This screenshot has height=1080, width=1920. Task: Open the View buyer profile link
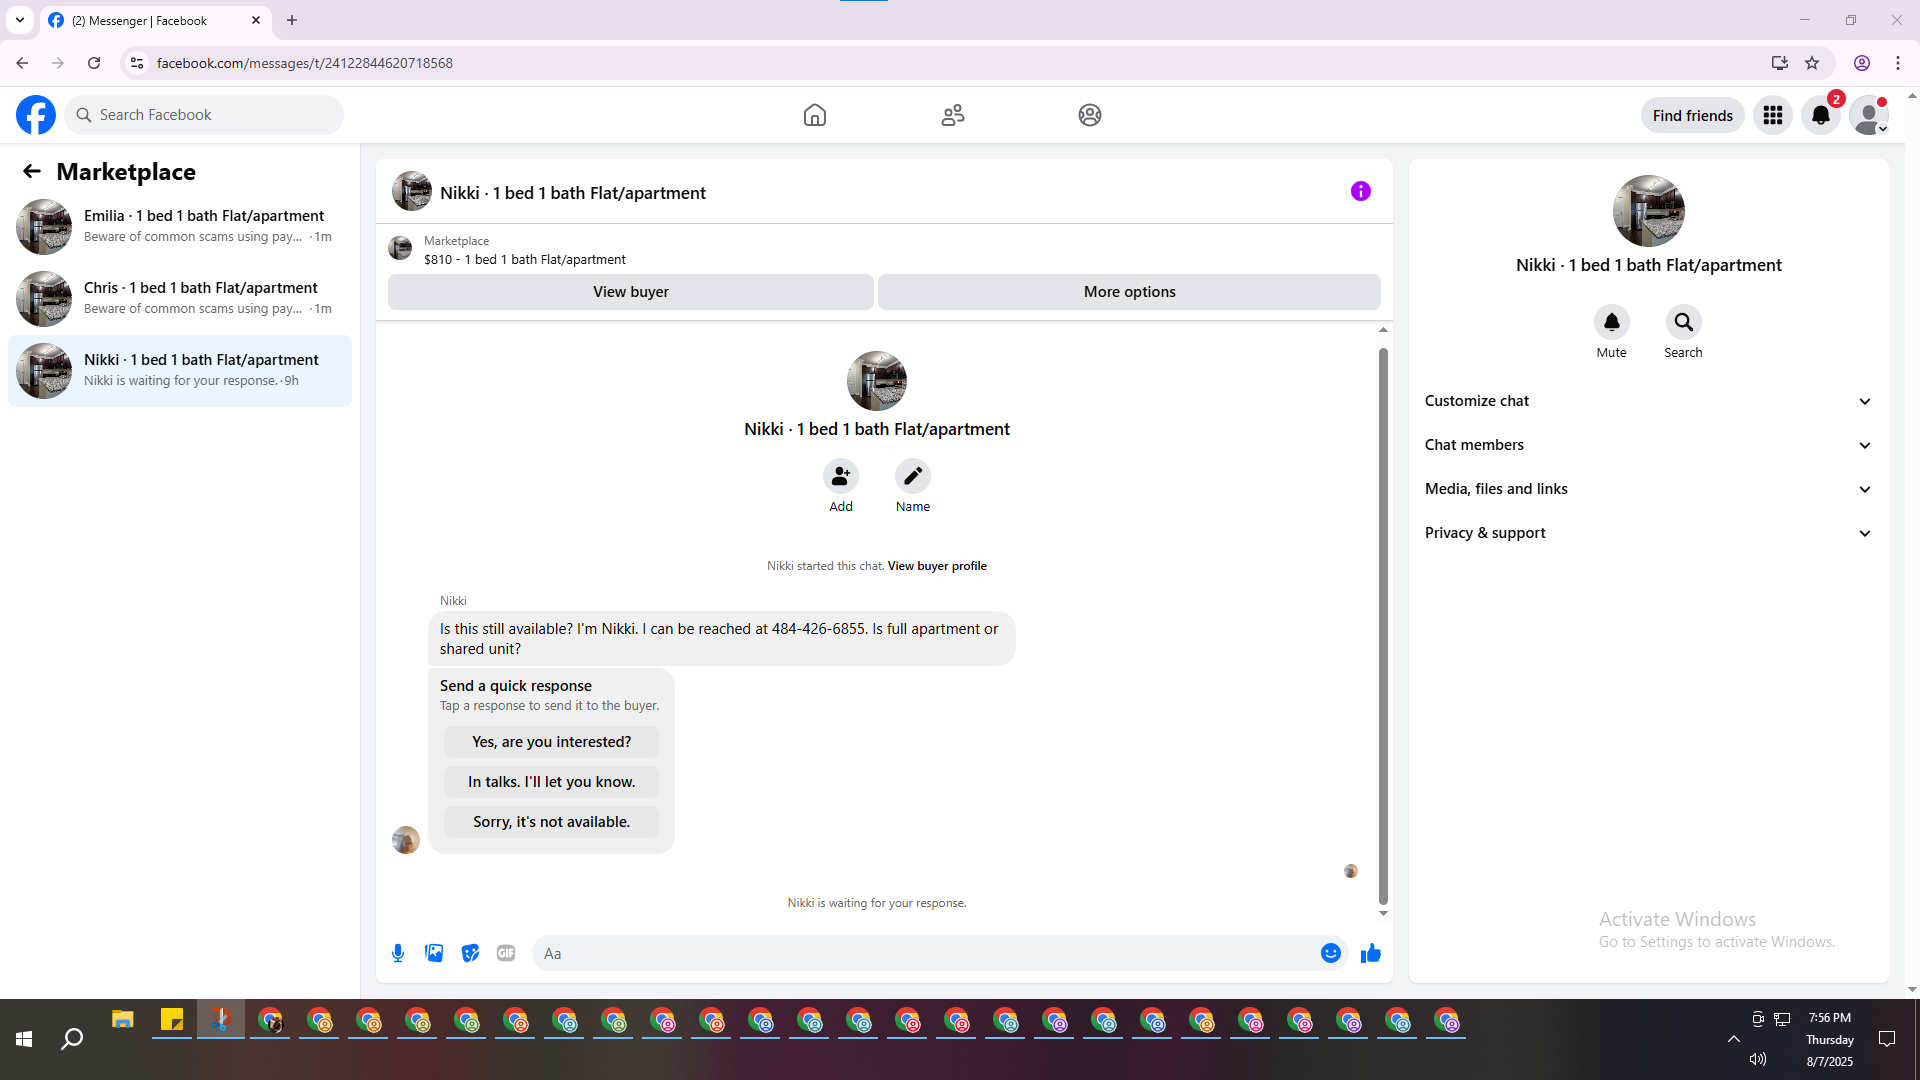pyautogui.click(x=937, y=566)
